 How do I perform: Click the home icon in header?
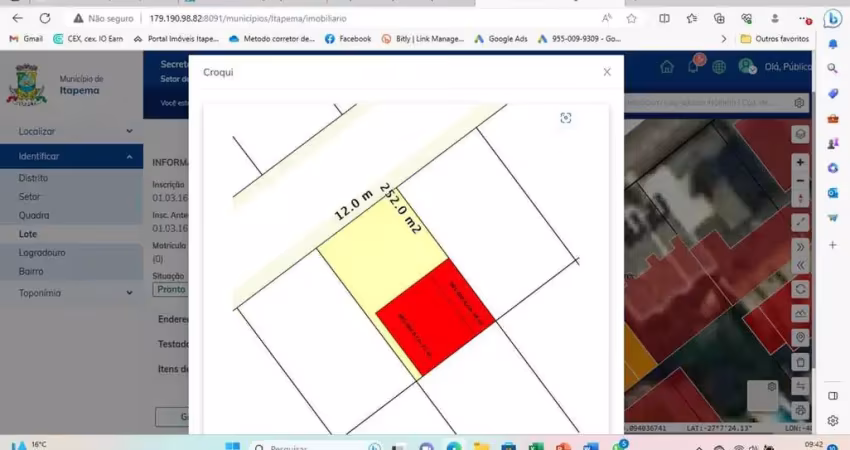click(x=667, y=66)
